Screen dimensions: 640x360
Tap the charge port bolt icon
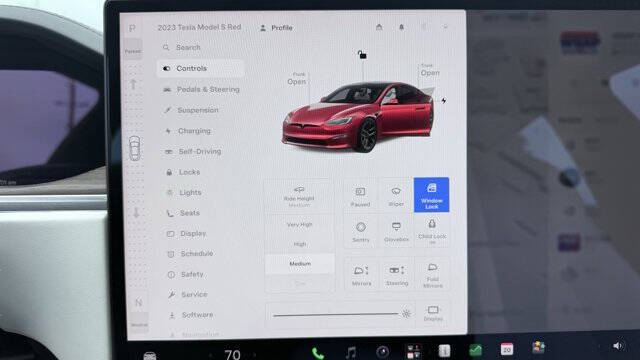coord(444,100)
